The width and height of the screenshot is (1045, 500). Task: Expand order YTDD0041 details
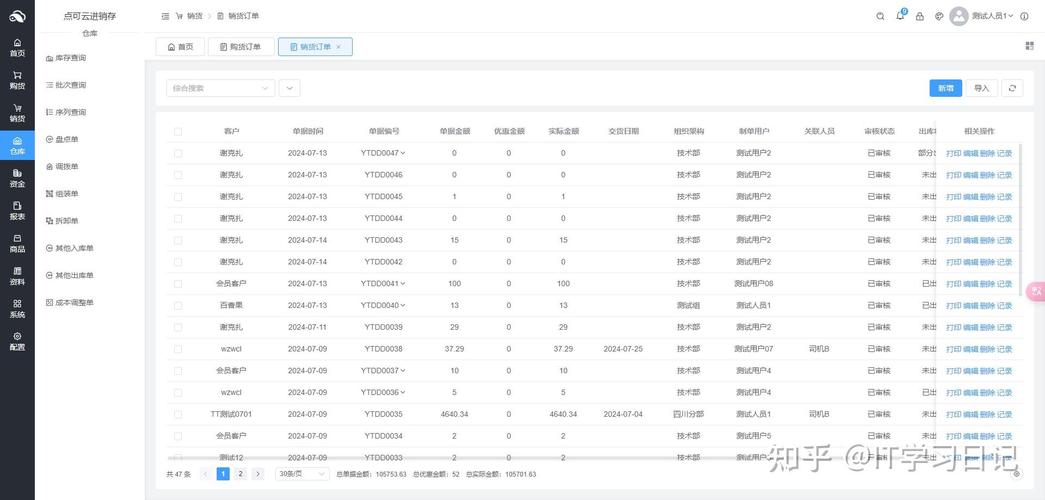(403, 284)
